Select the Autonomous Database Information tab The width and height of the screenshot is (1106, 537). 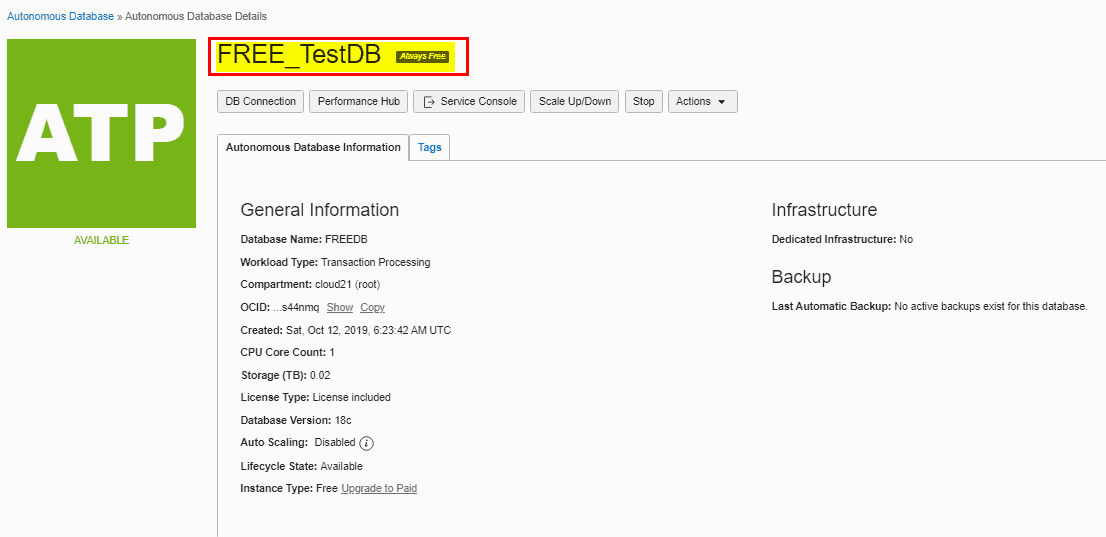pos(313,148)
